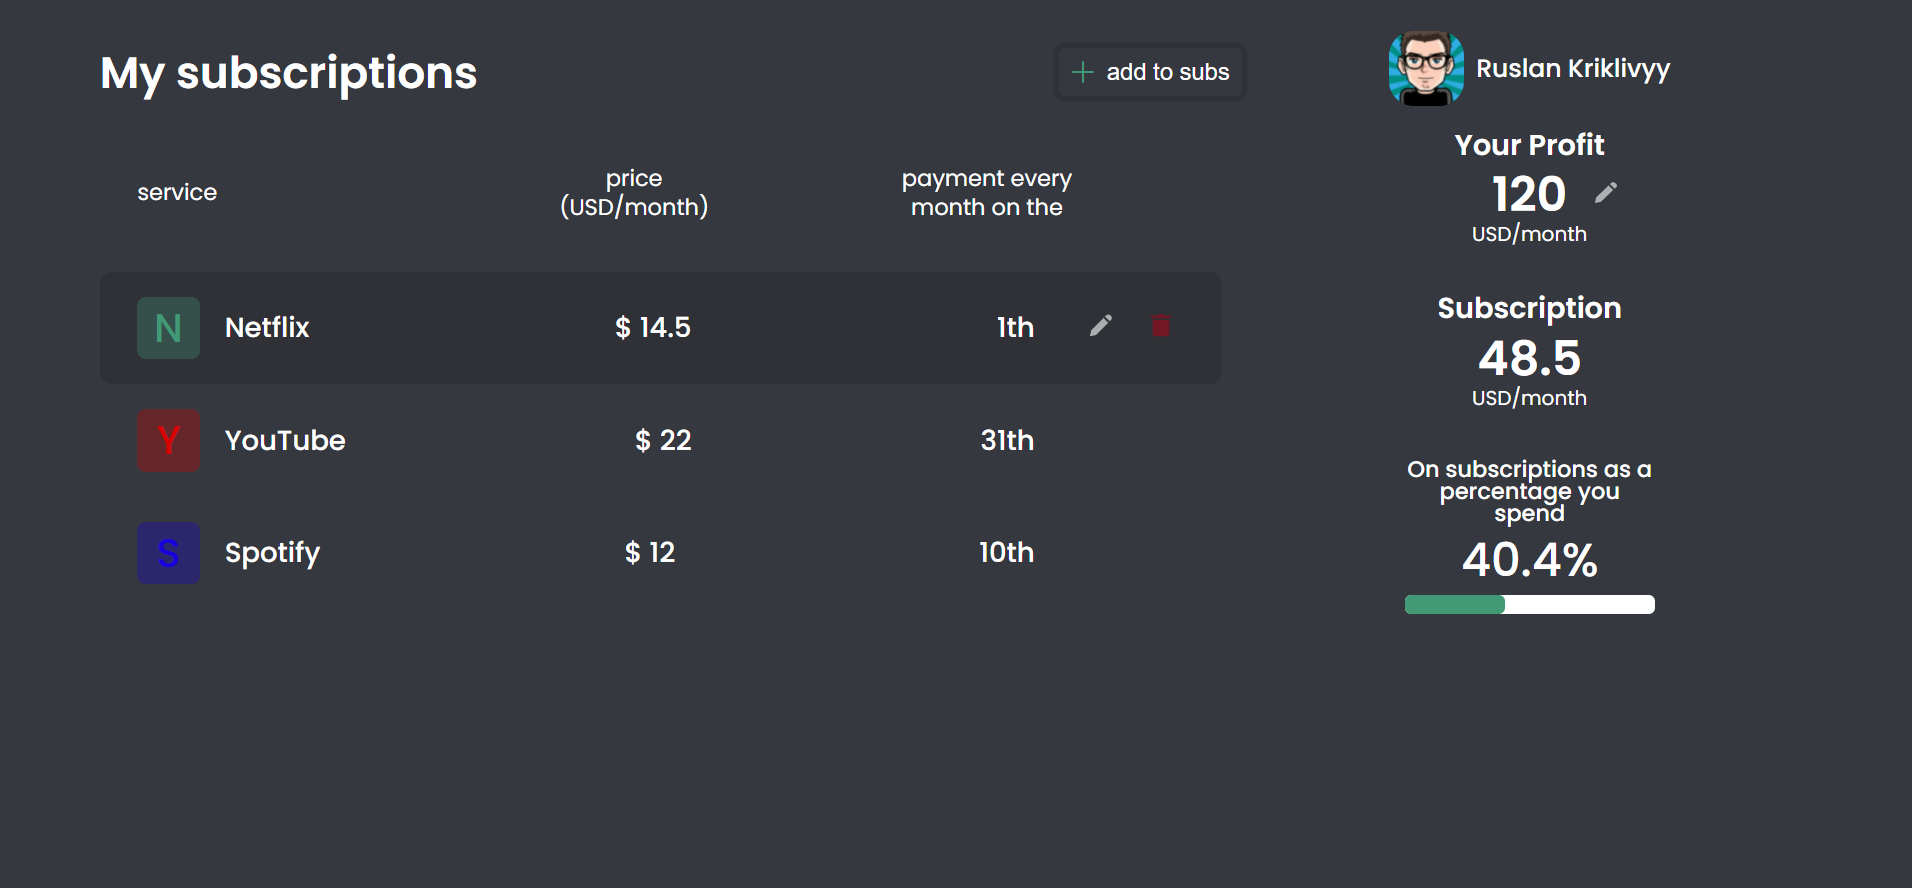1912x888 pixels.
Task: Click the Netflix service name
Action: (x=267, y=328)
